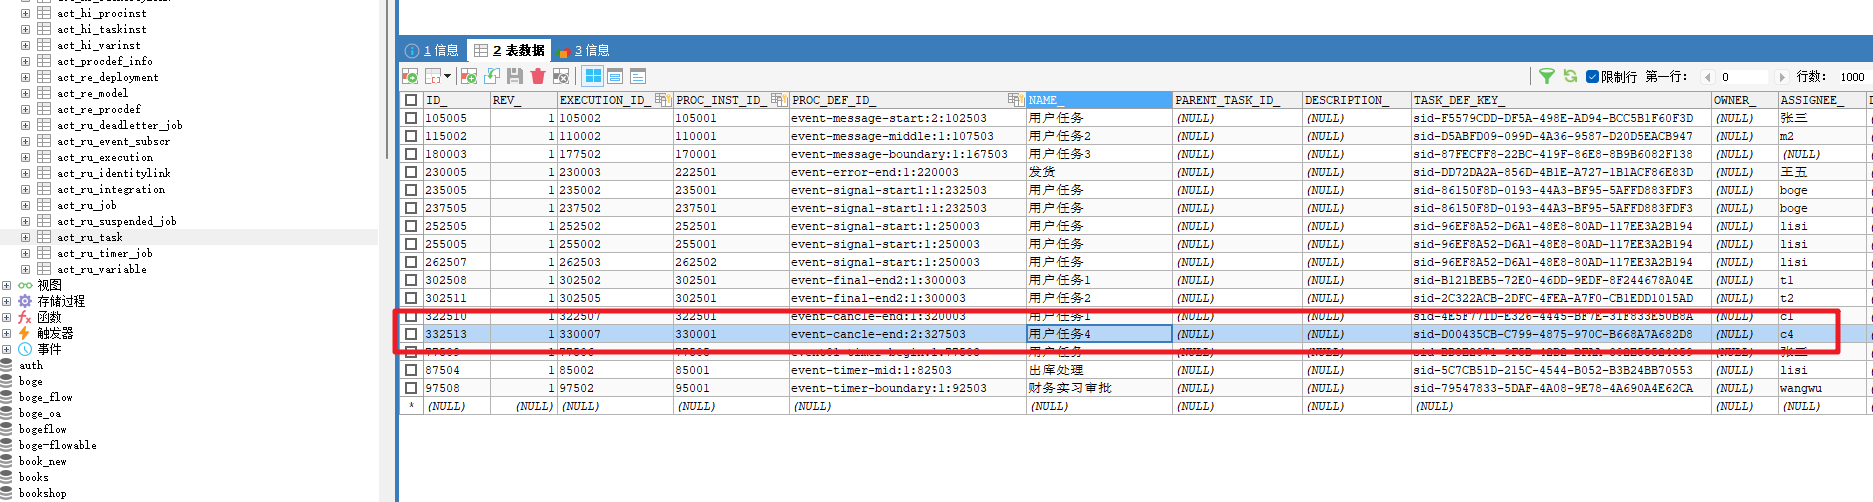Select the boge_flow database

(x=45, y=397)
